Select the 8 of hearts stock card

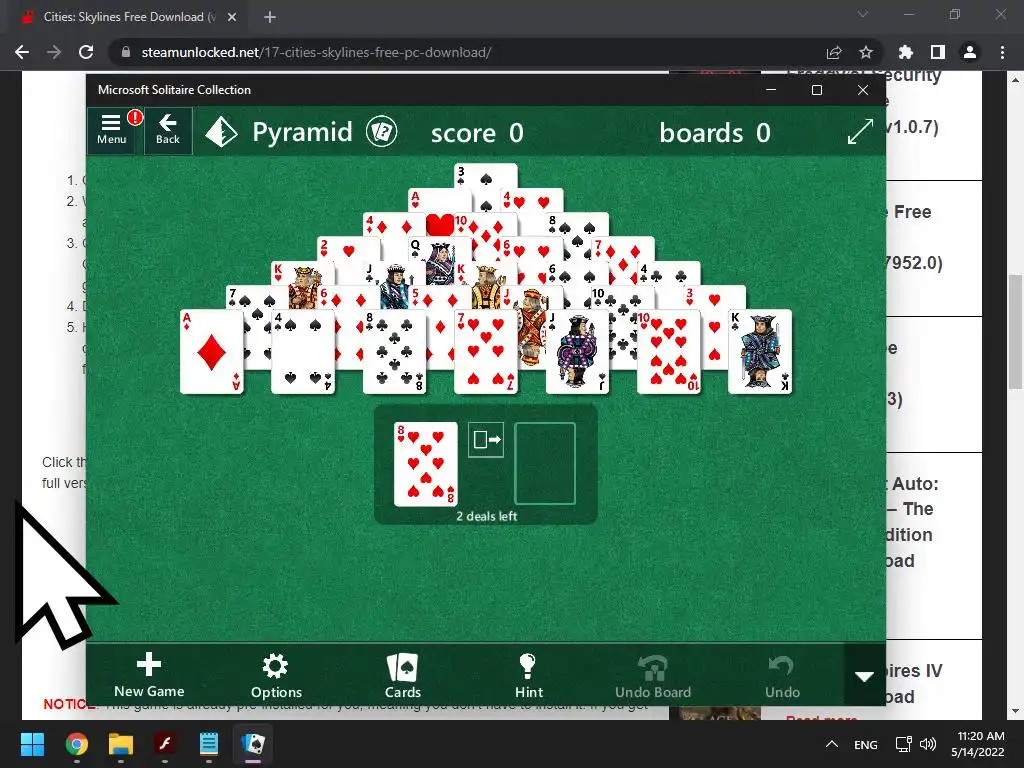[426, 464]
